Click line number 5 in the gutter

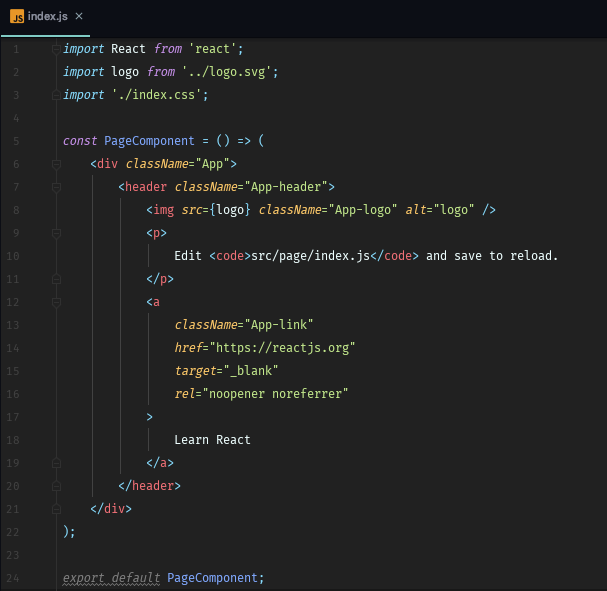(x=16, y=141)
